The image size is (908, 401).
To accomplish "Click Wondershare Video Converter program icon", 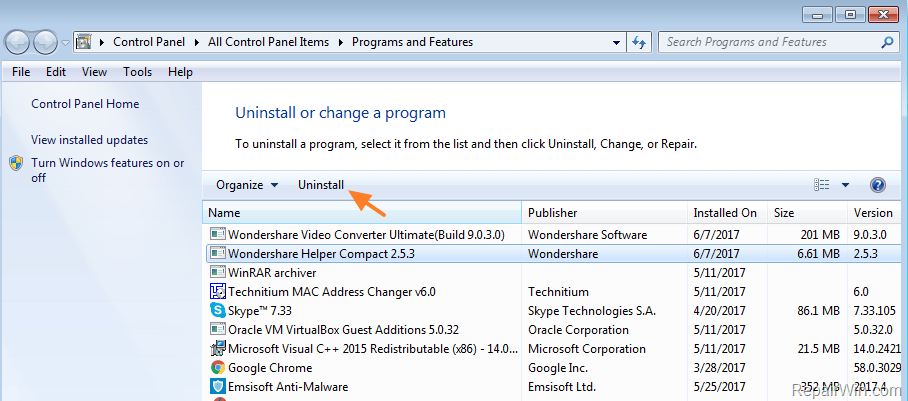I will point(218,235).
